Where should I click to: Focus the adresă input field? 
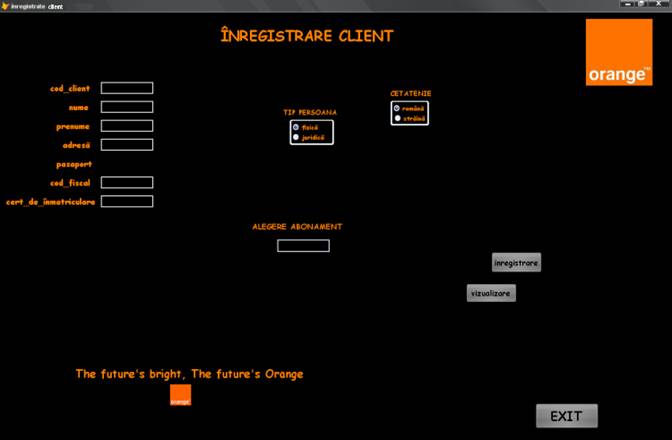127,145
